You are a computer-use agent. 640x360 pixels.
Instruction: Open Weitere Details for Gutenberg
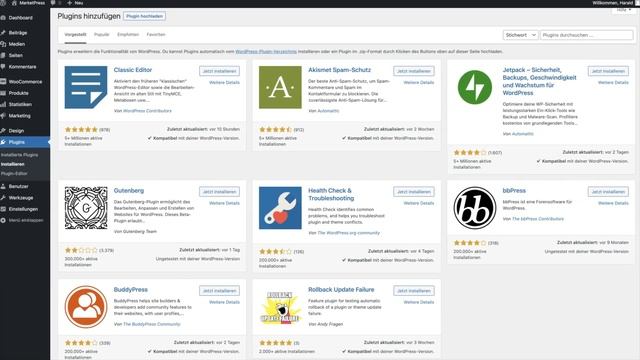tap(224, 203)
